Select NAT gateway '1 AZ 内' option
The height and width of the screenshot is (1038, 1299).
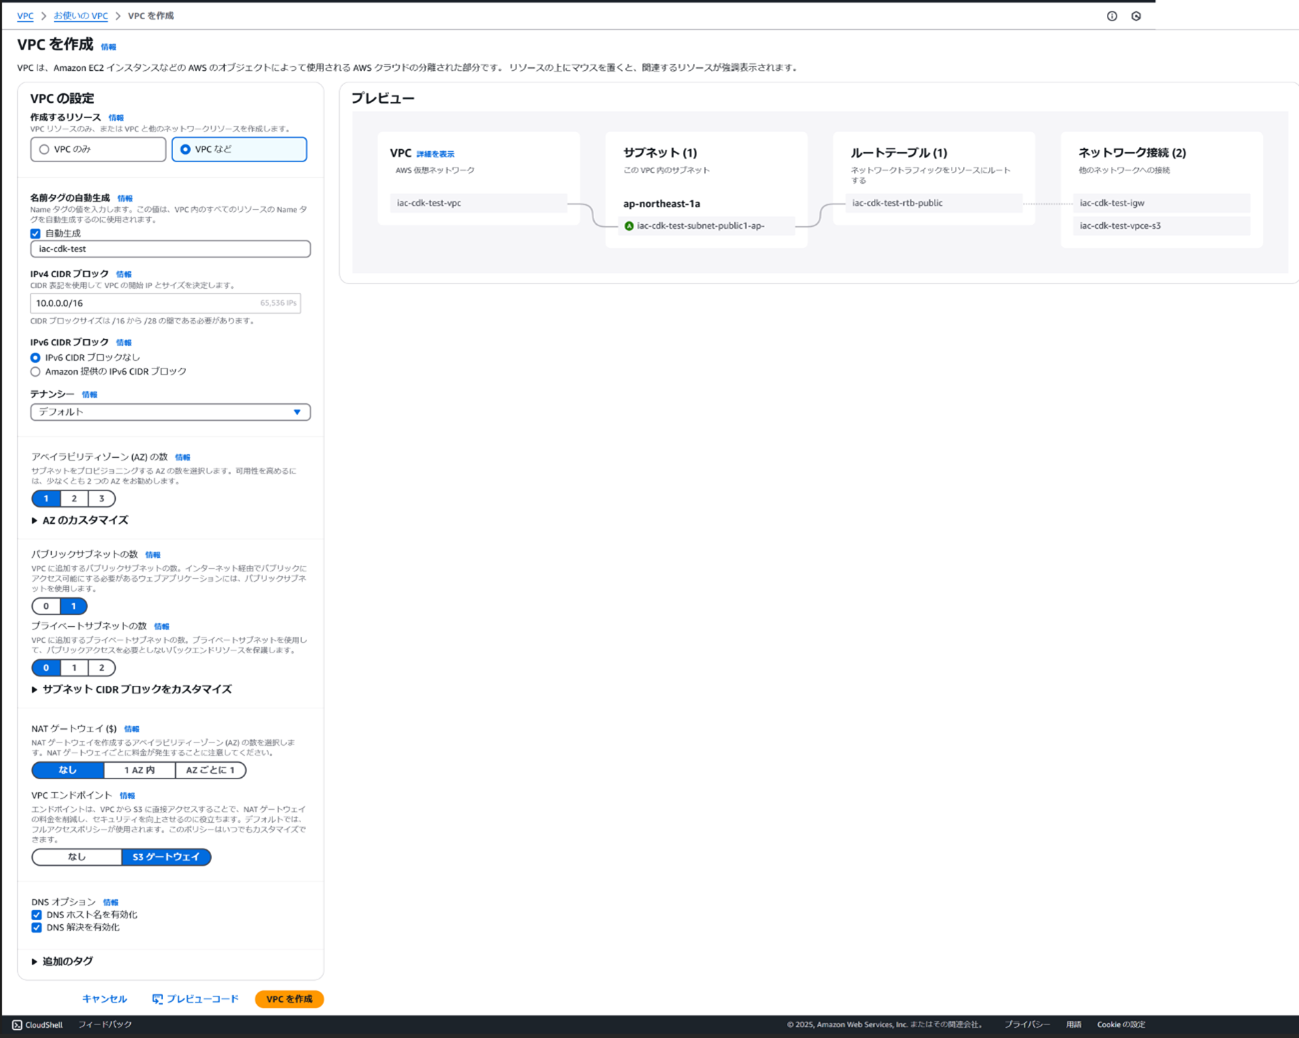click(x=140, y=770)
